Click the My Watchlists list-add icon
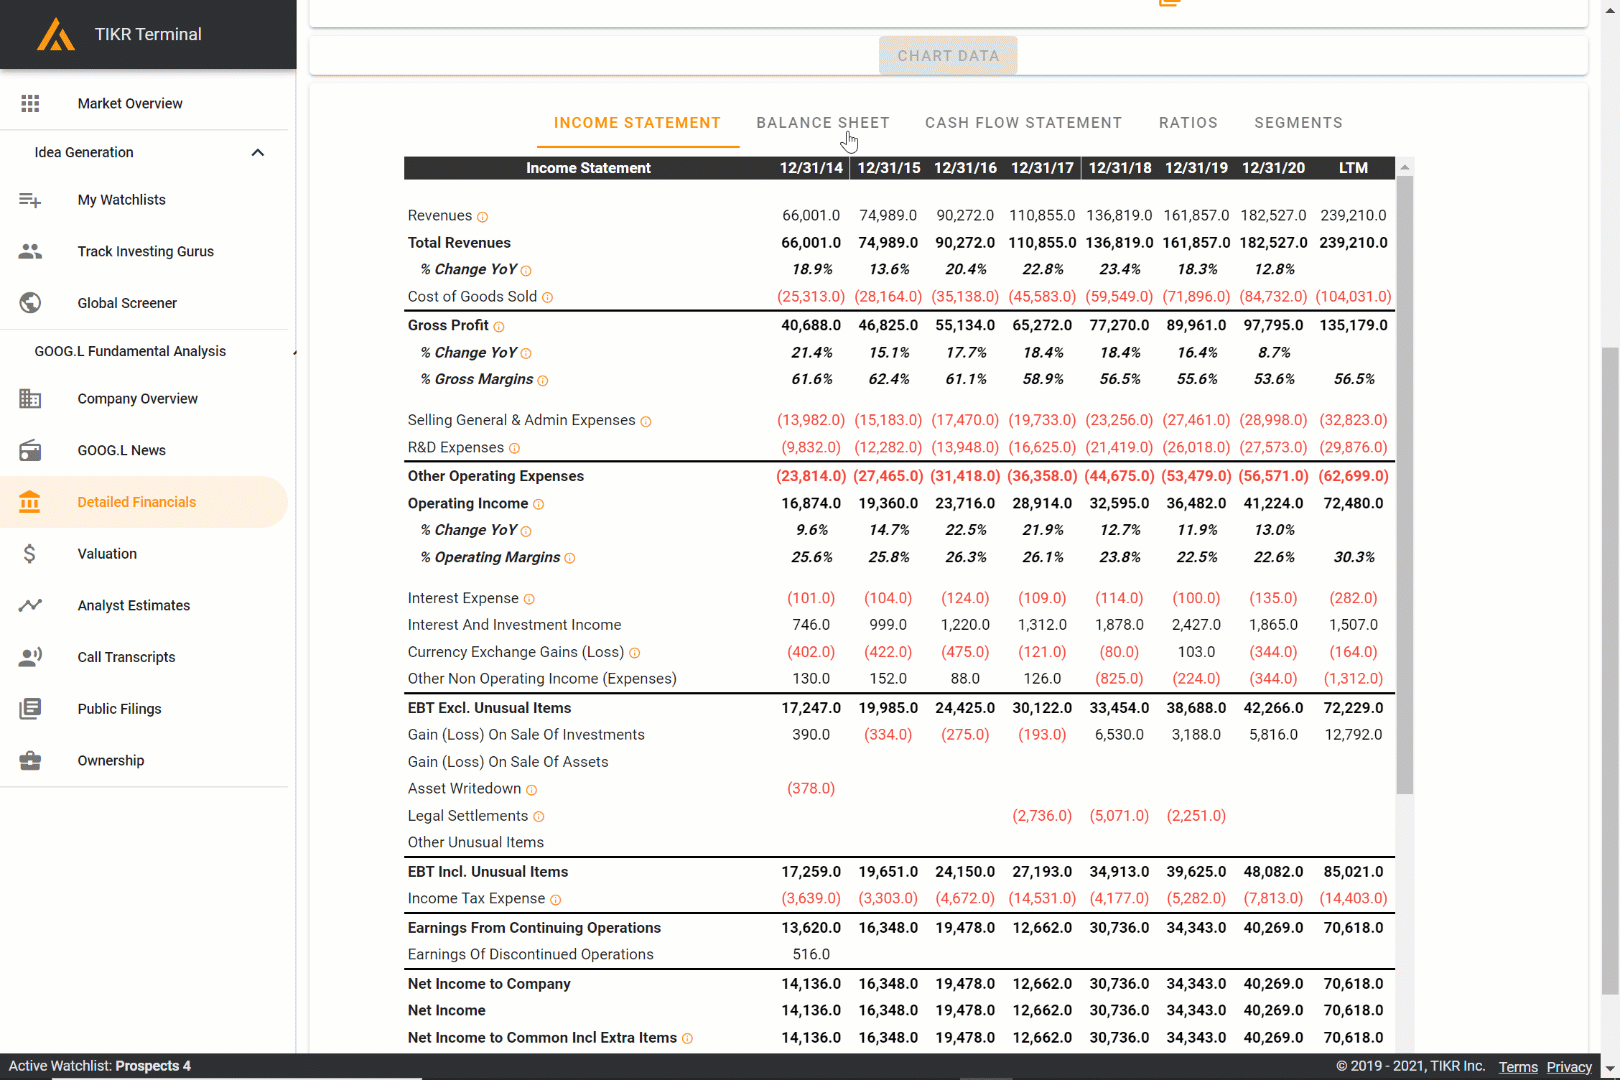 point(30,200)
